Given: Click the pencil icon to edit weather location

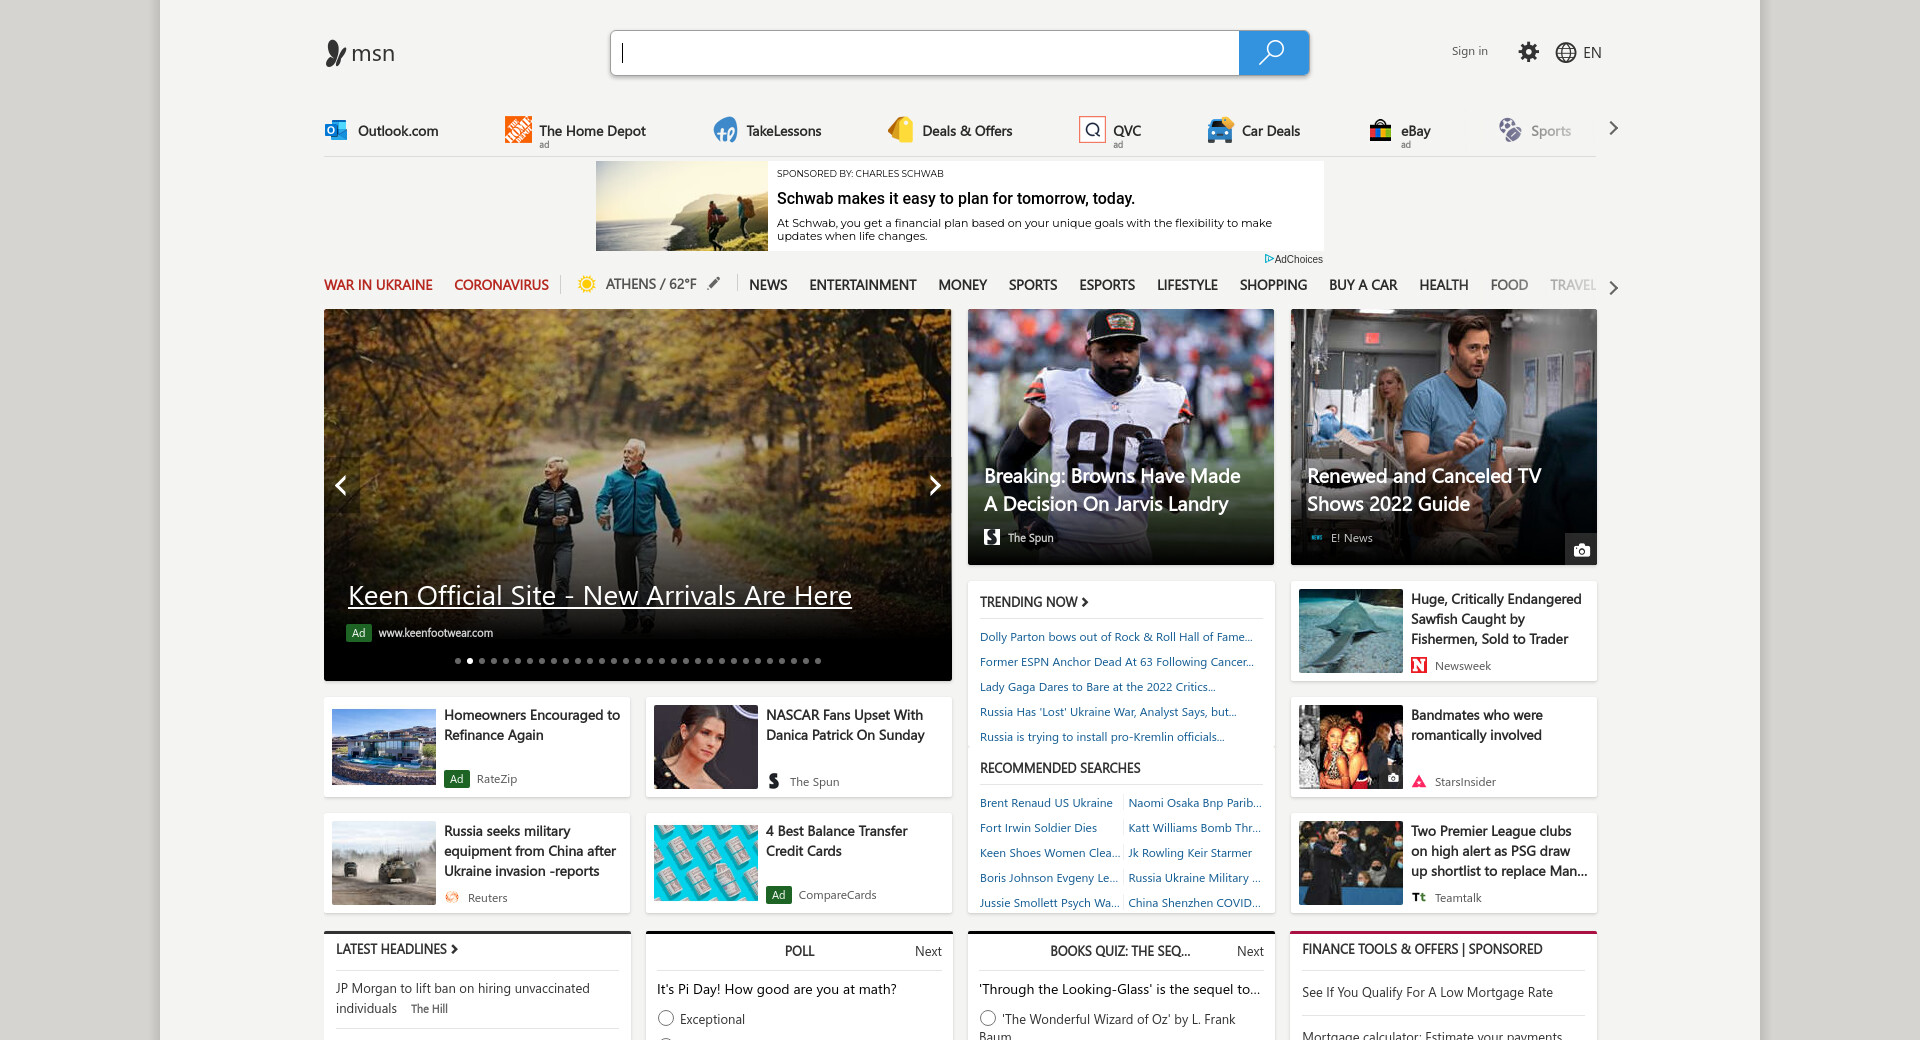Looking at the screenshot, I should tap(714, 284).
